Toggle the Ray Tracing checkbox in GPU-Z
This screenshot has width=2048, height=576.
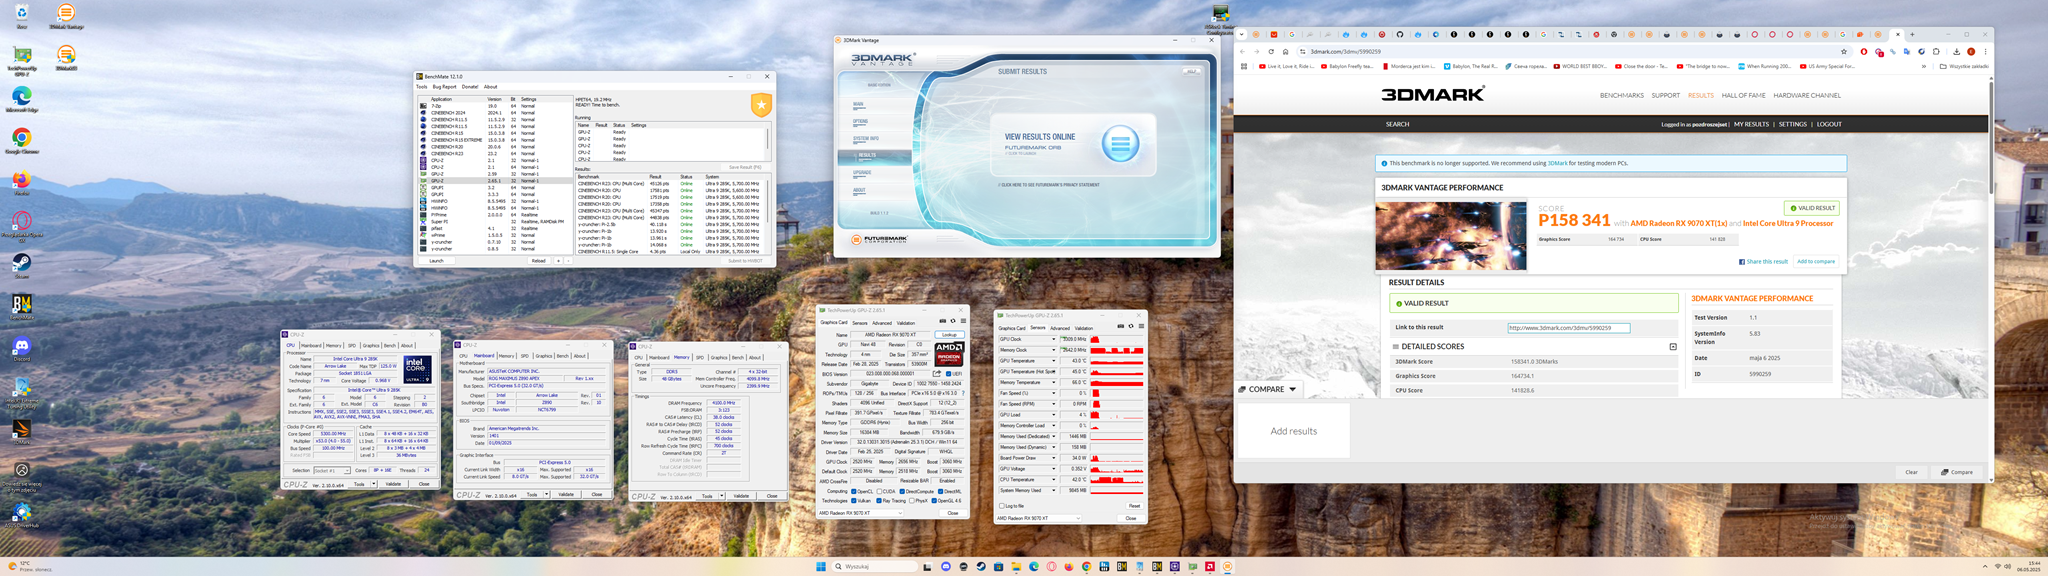point(879,501)
